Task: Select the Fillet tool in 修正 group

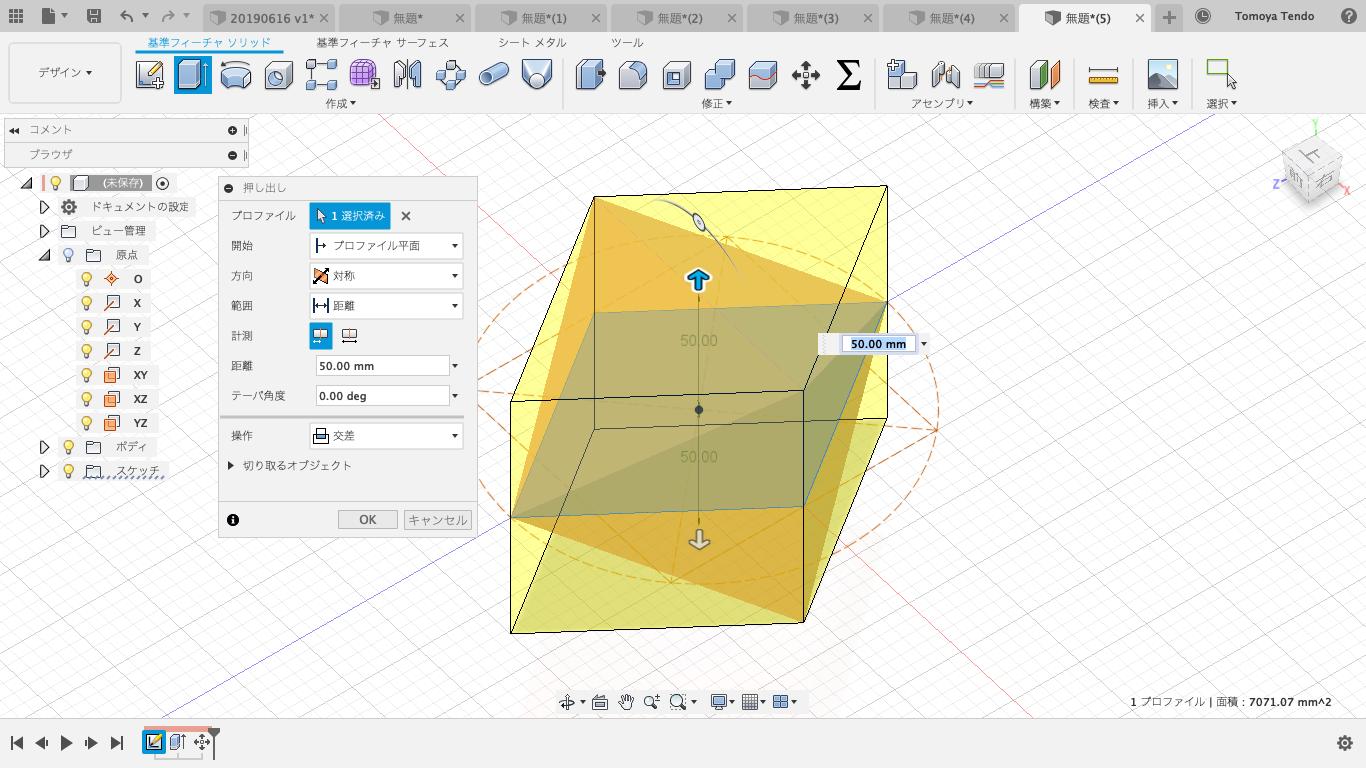Action: 633,75
